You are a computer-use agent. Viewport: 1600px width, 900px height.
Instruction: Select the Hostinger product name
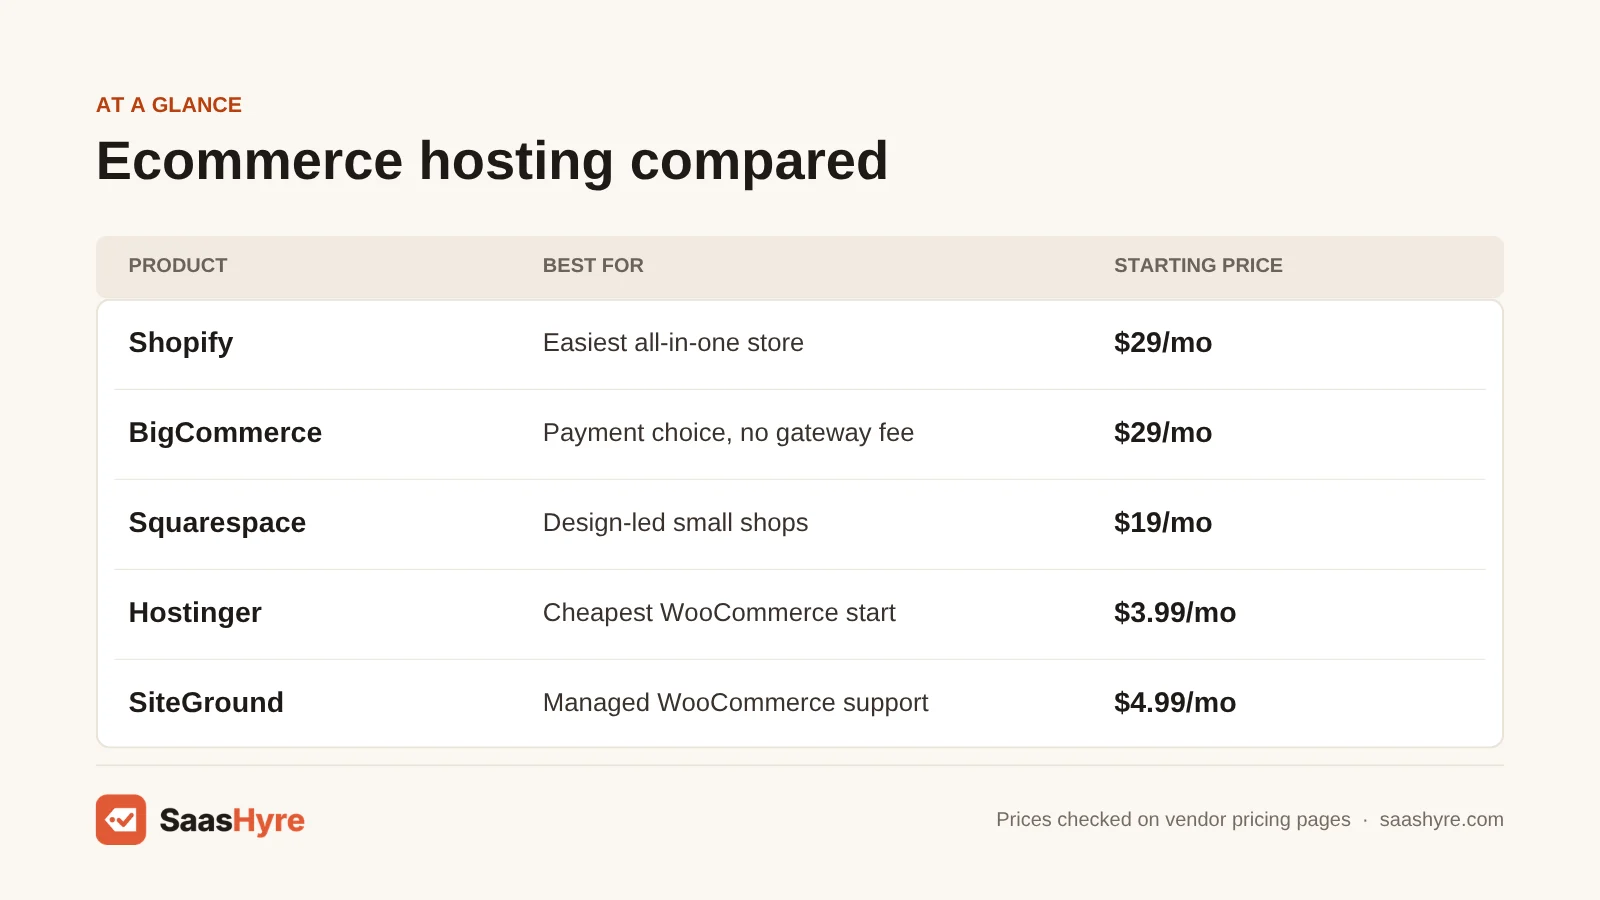(x=195, y=613)
